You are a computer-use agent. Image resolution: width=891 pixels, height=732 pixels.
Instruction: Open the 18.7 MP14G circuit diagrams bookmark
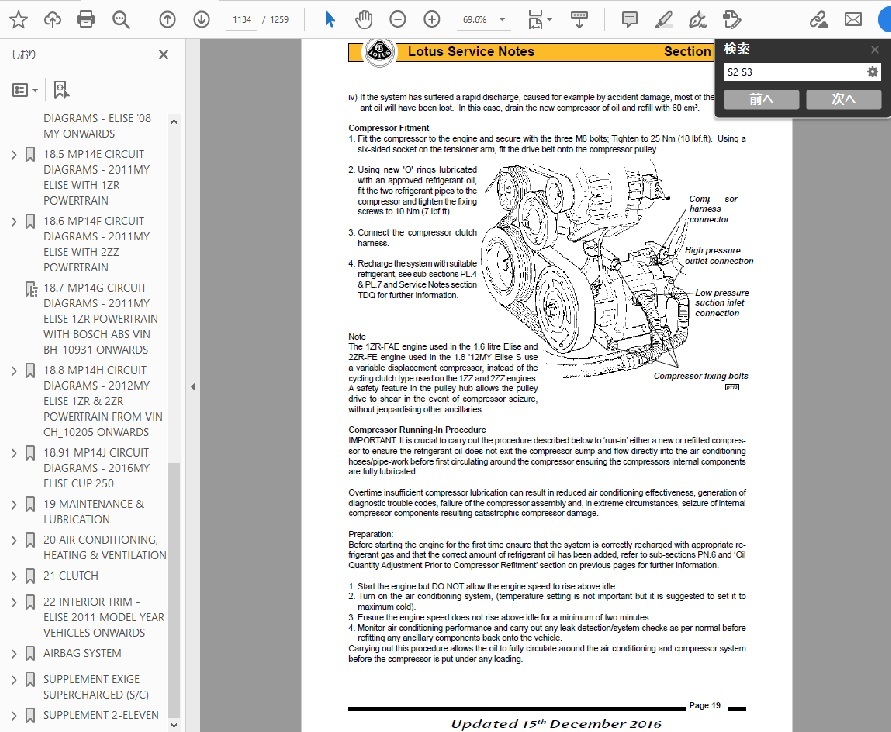point(103,319)
